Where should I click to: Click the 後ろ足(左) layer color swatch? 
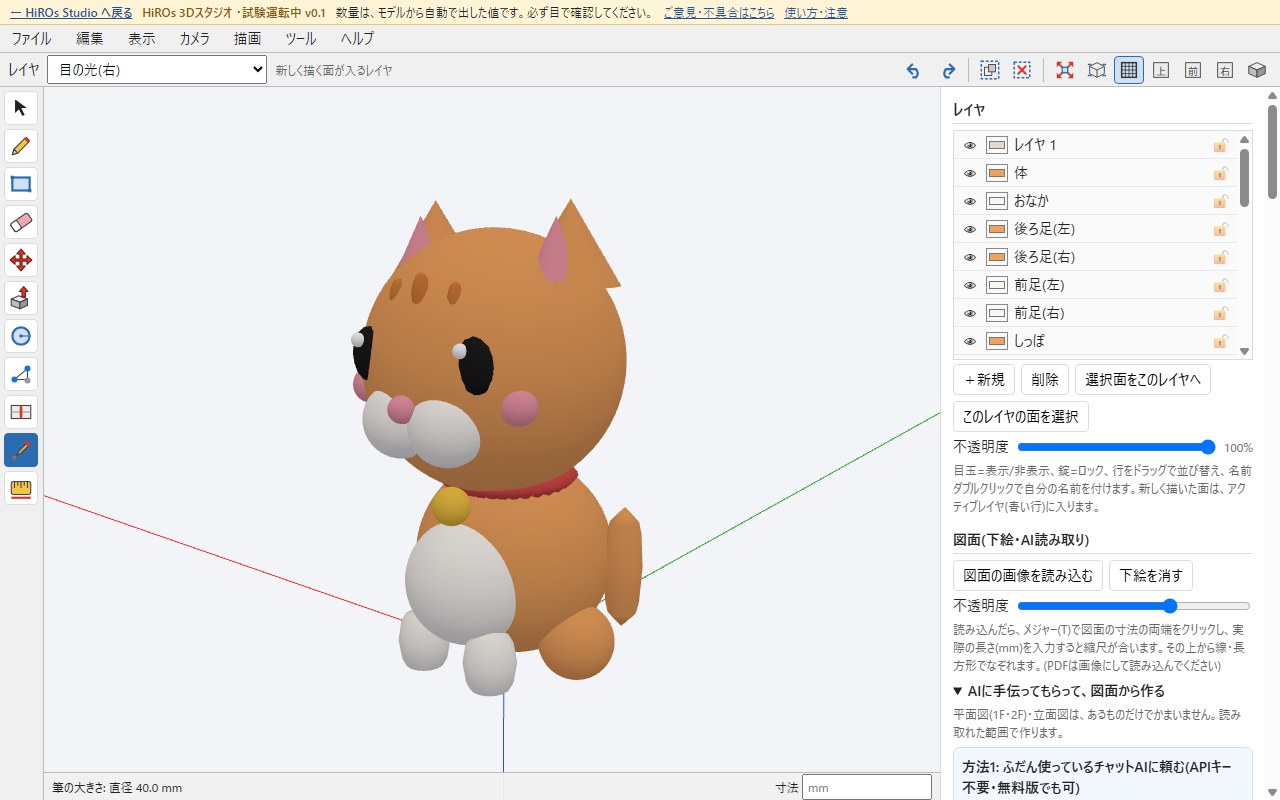click(996, 229)
